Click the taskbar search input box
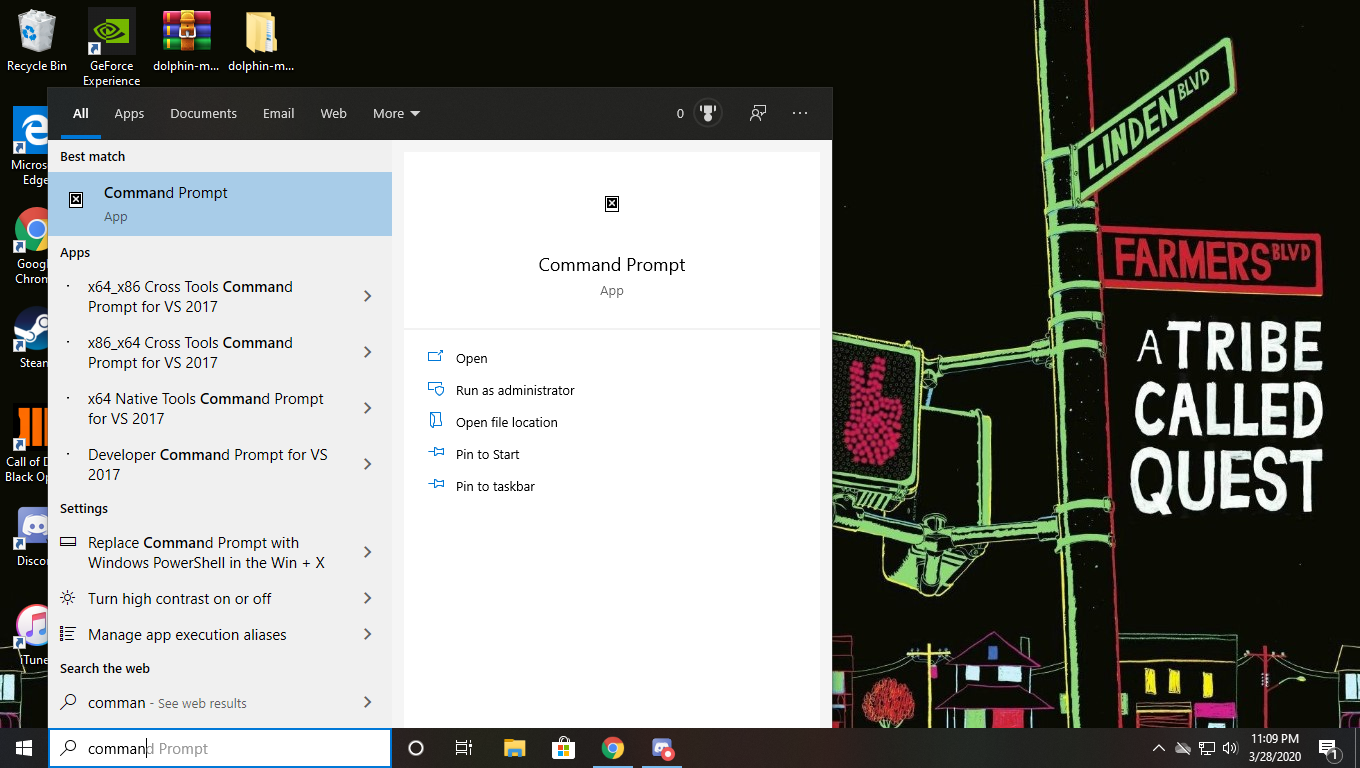 tap(220, 748)
